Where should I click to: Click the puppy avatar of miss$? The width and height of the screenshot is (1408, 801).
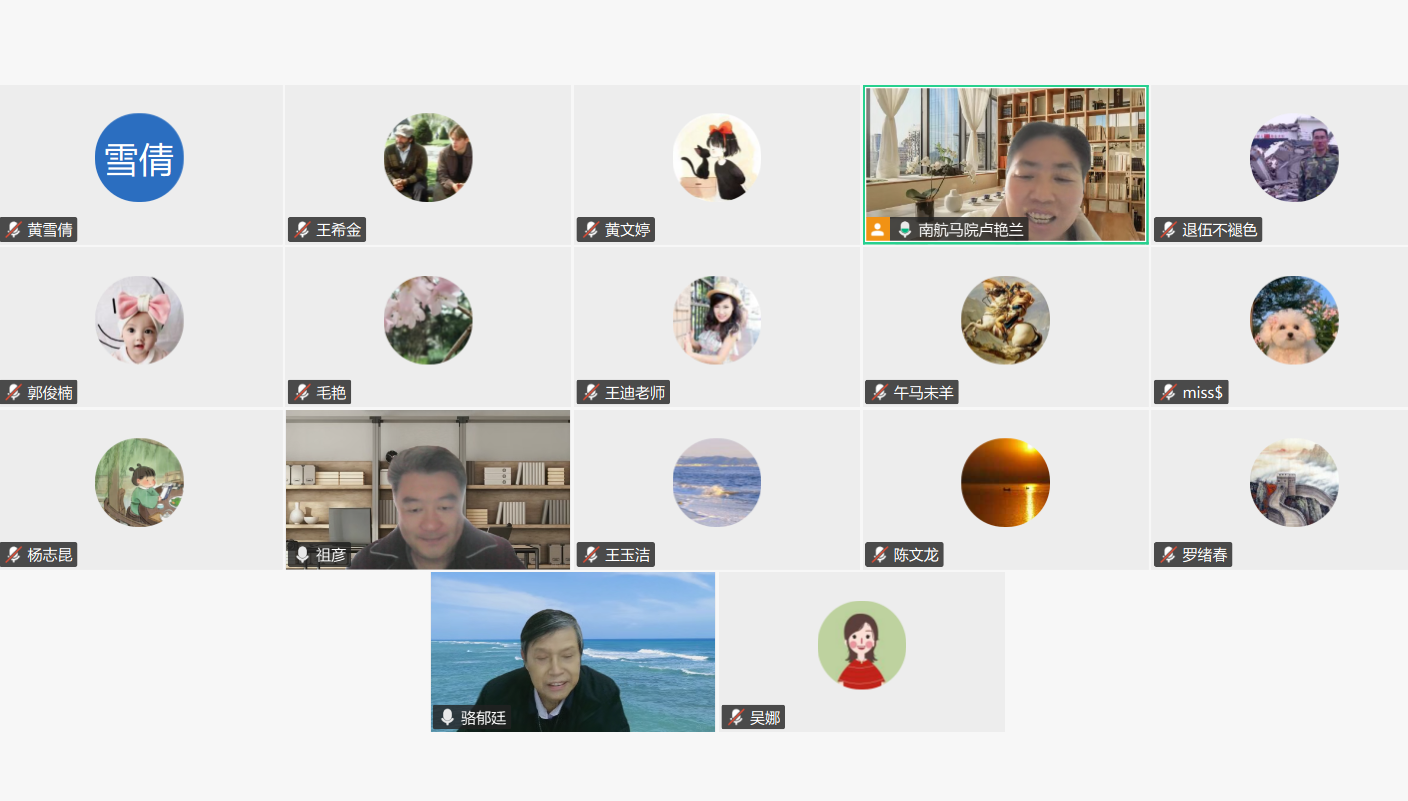point(1294,320)
